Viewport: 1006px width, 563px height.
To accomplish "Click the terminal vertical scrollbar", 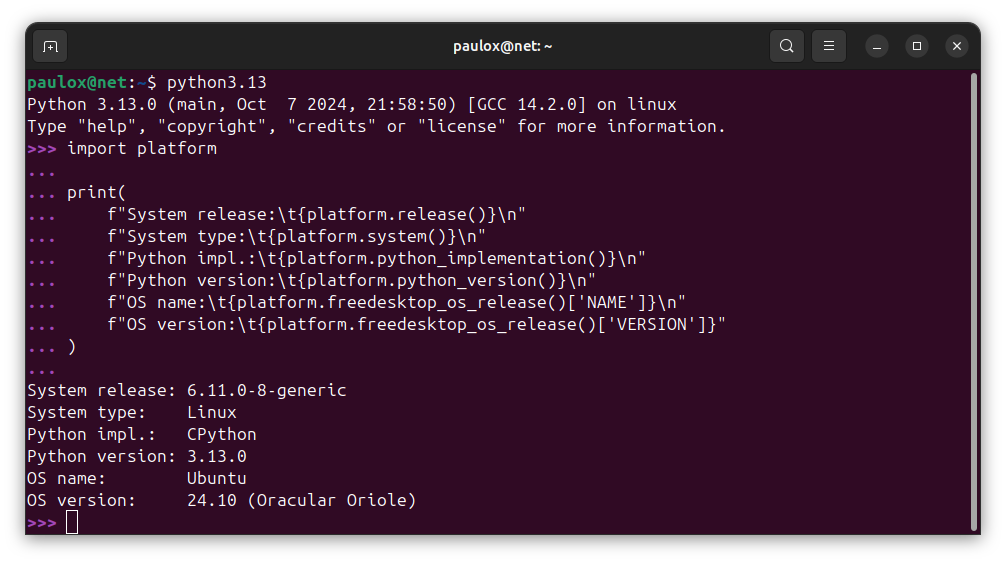I will tap(974, 300).
